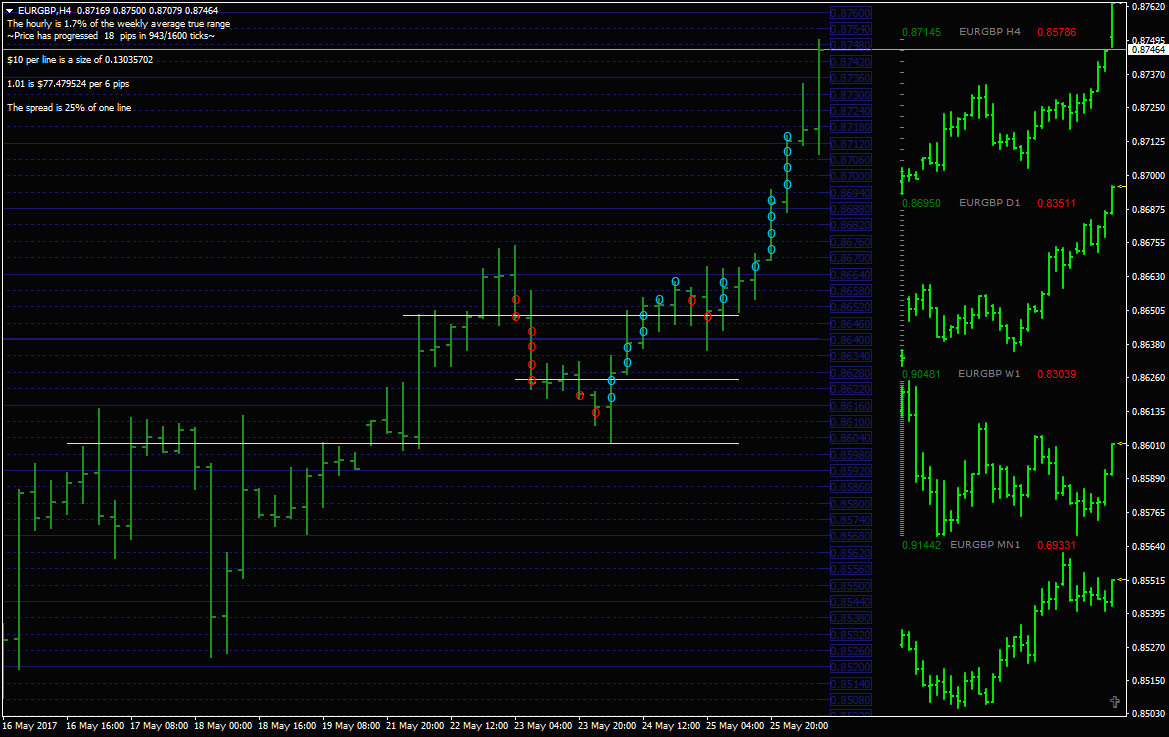The height and width of the screenshot is (737, 1169).
Task: Click green high value 0.86950
Action: point(921,203)
